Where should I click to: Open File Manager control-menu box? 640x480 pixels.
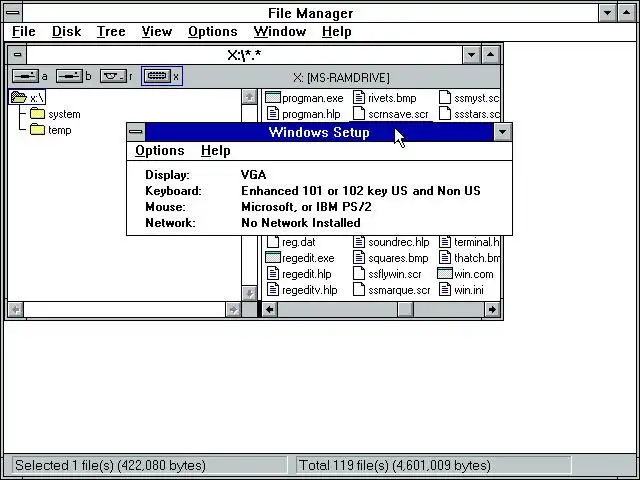(x=13, y=13)
